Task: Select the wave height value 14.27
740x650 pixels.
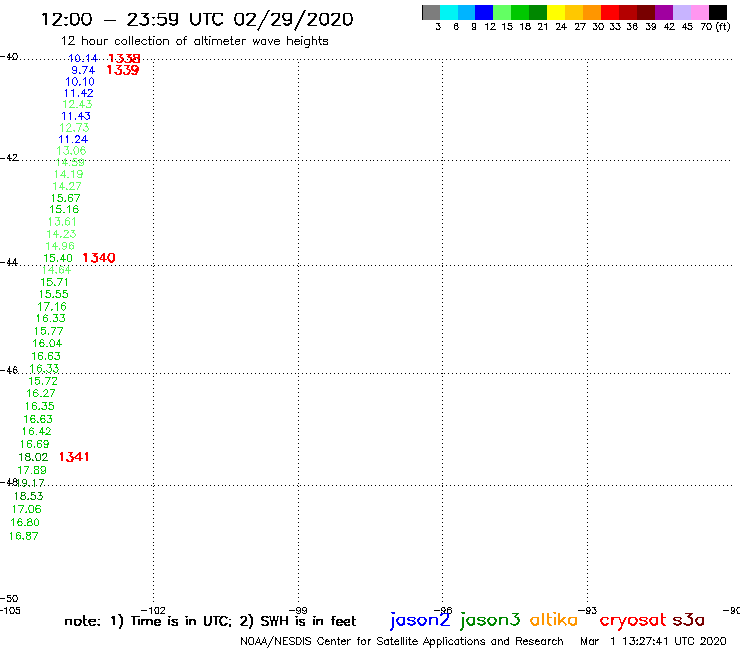Action: [67, 186]
